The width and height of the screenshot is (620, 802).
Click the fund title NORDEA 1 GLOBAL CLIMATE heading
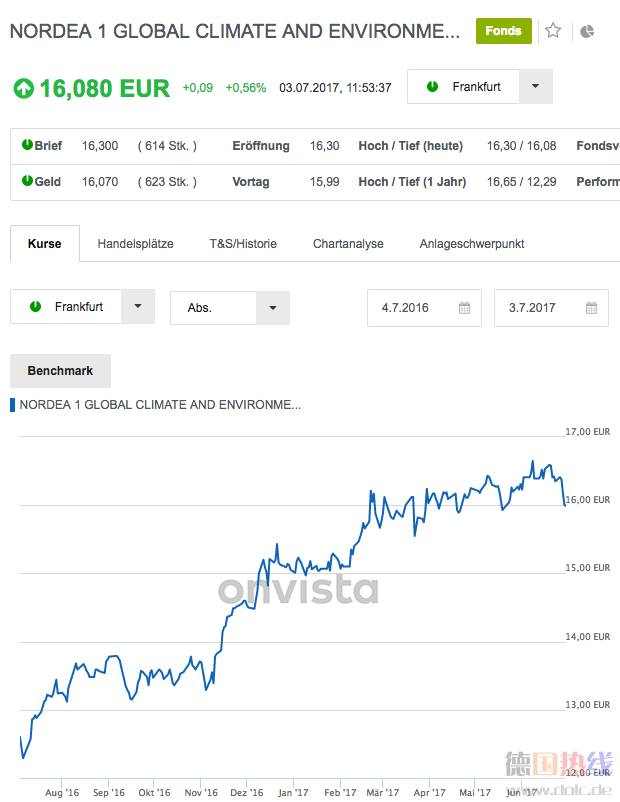click(235, 31)
